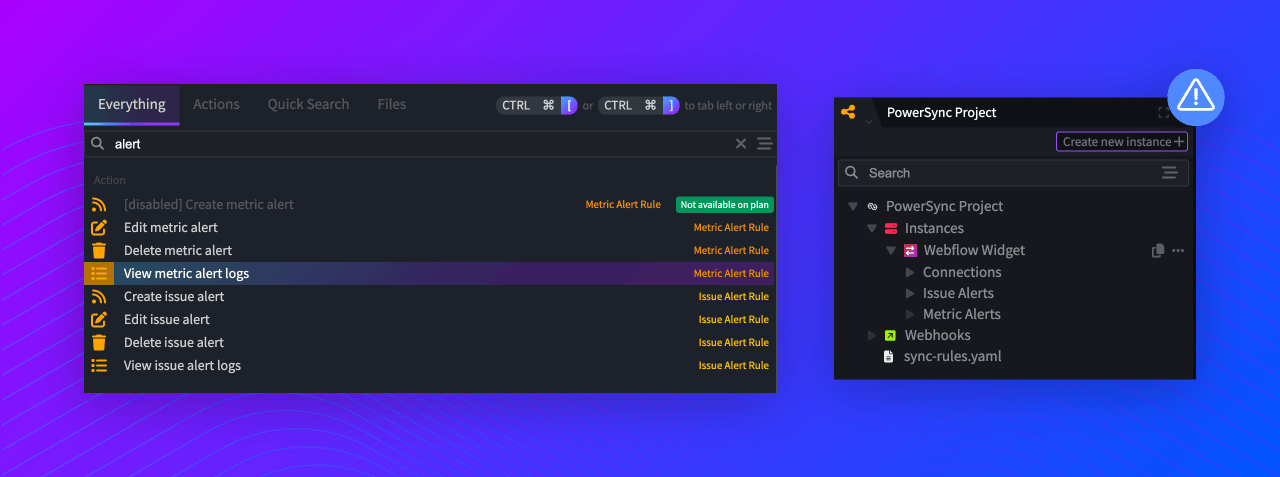Click the orange share-nodes icon in project panel header

coord(848,112)
